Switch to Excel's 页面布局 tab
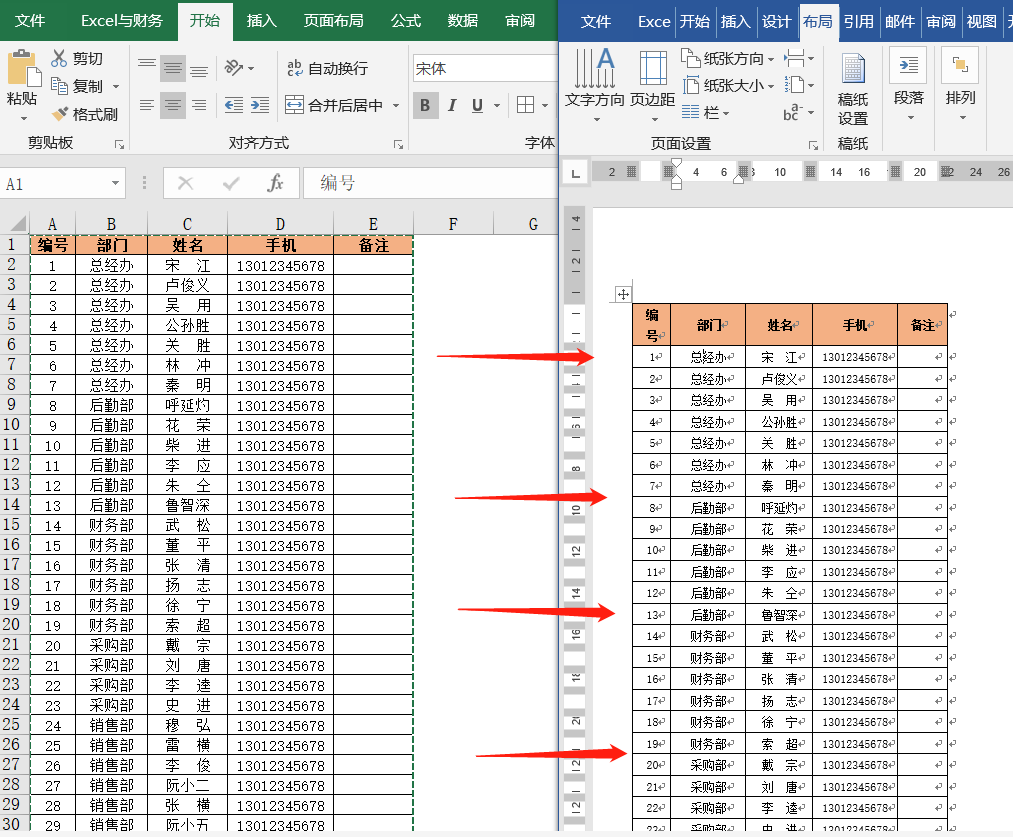 (x=333, y=21)
